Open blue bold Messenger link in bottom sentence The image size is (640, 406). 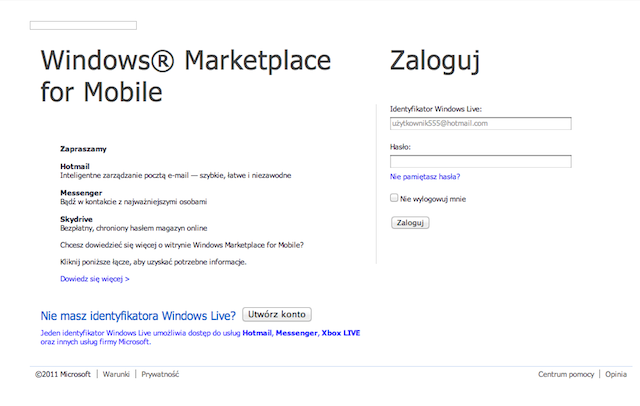tap(296, 333)
